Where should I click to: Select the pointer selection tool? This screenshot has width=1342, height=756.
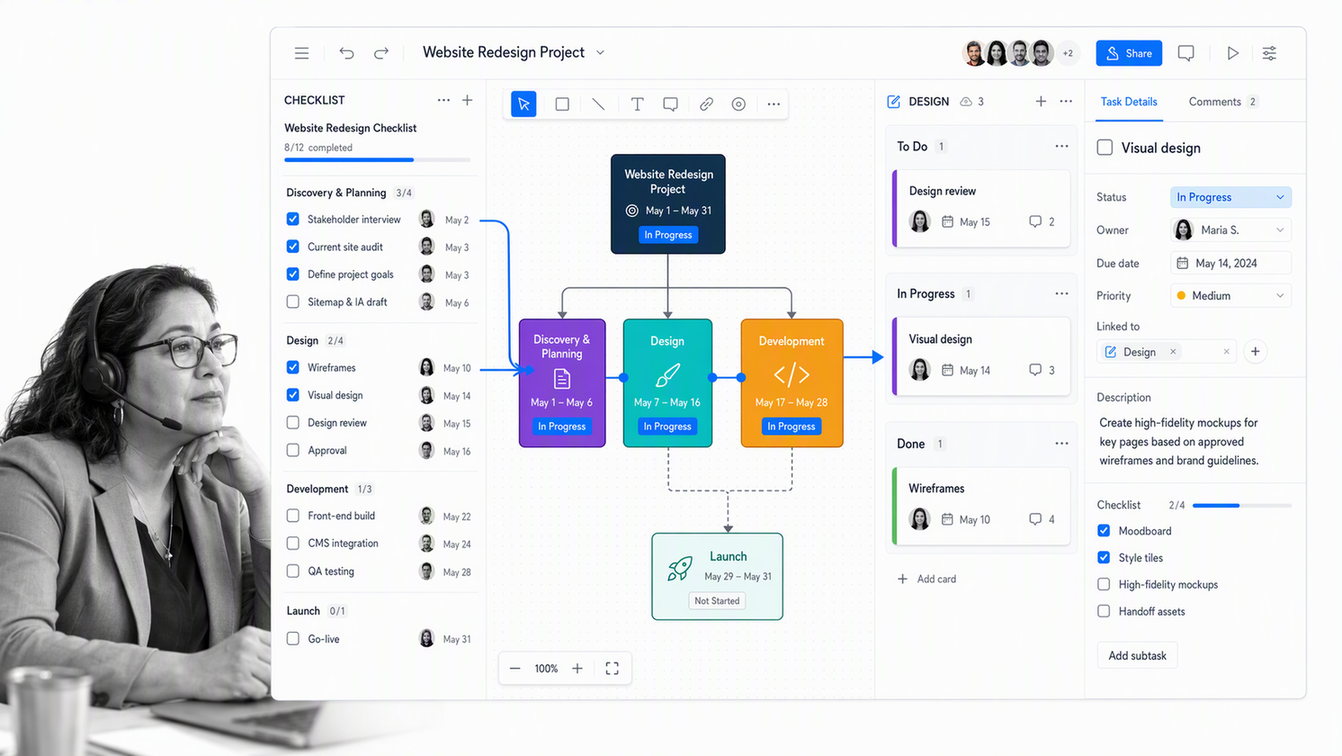[x=524, y=104]
